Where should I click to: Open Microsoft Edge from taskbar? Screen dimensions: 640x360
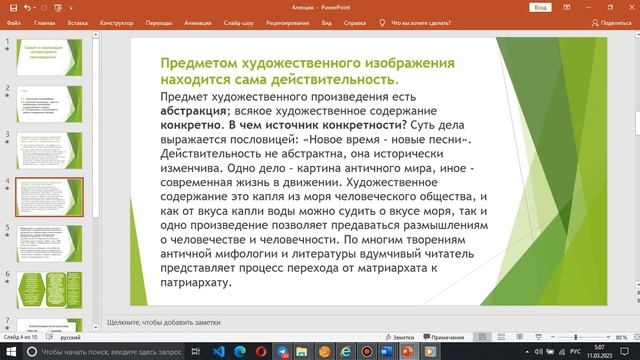pyautogui.click(x=240, y=351)
